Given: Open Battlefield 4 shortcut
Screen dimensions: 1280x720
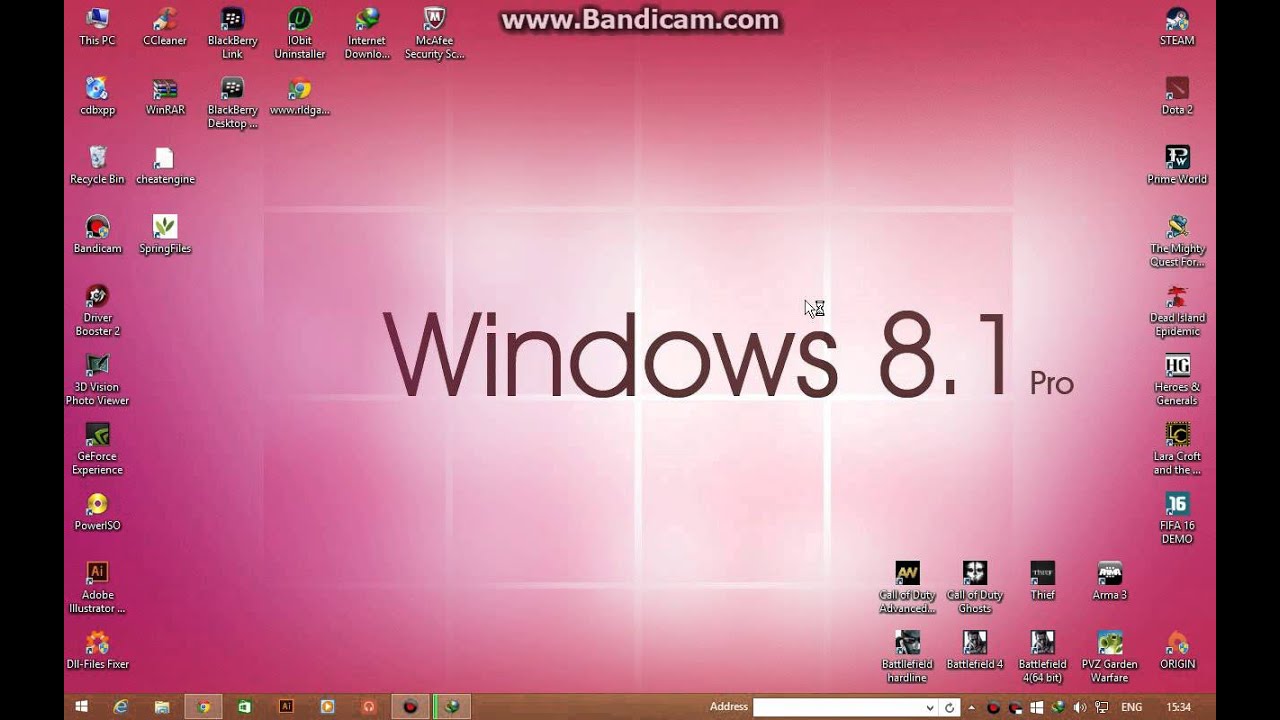Looking at the screenshot, I should [975, 649].
